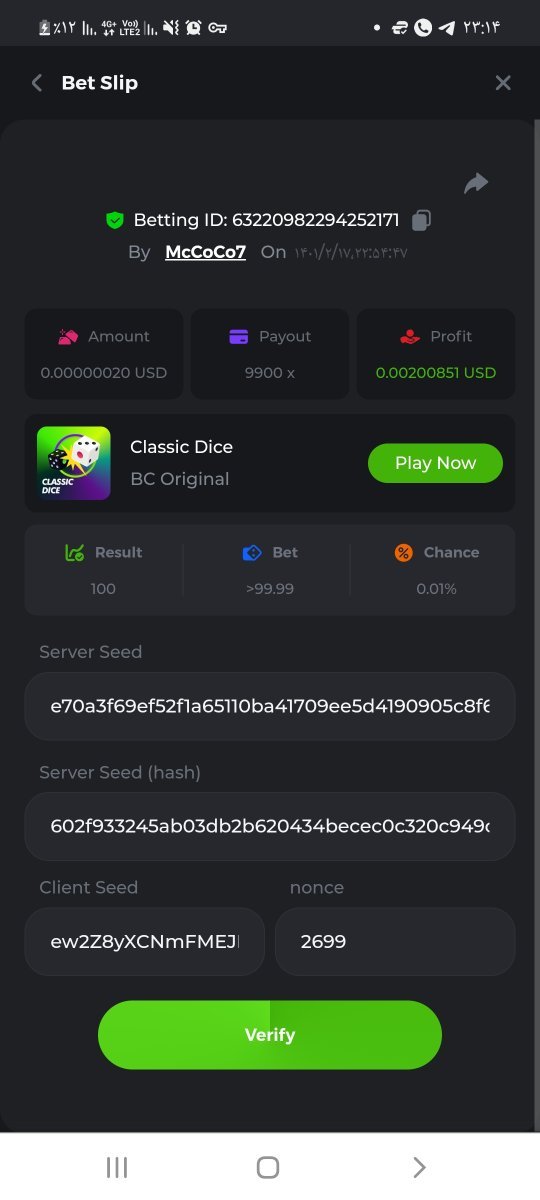This screenshot has width=540, height=1200.
Task: Open the McCoCo7 user profile link
Action: [205, 252]
